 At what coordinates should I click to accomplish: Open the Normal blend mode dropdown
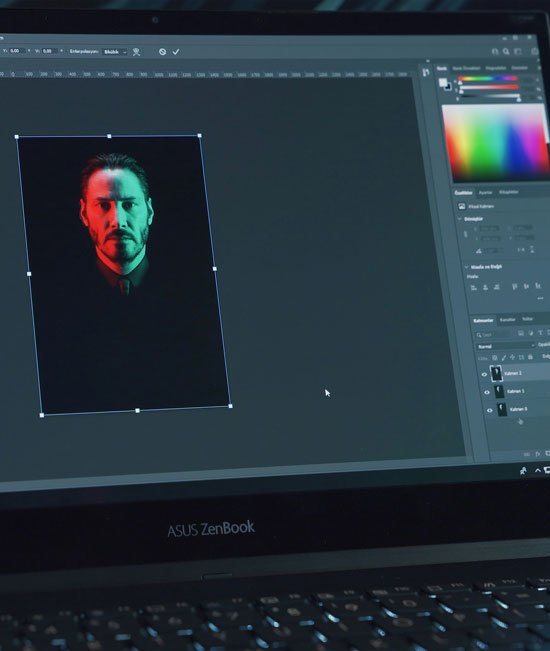point(505,346)
